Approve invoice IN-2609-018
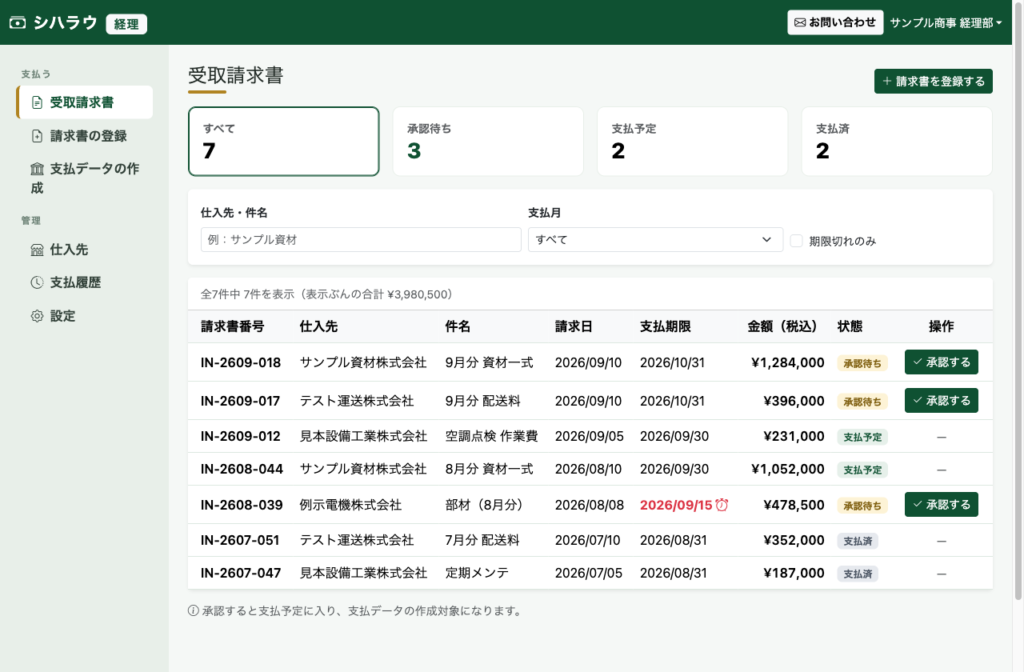 pos(941,362)
